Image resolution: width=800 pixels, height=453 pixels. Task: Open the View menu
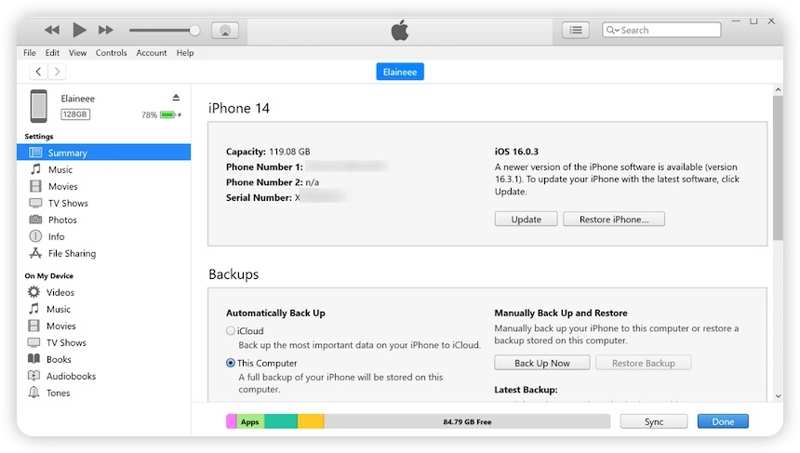[x=78, y=53]
